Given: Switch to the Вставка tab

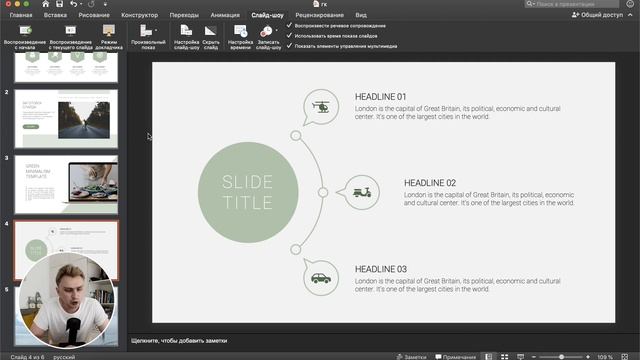Looking at the screenshot, I should pos(55,15).
